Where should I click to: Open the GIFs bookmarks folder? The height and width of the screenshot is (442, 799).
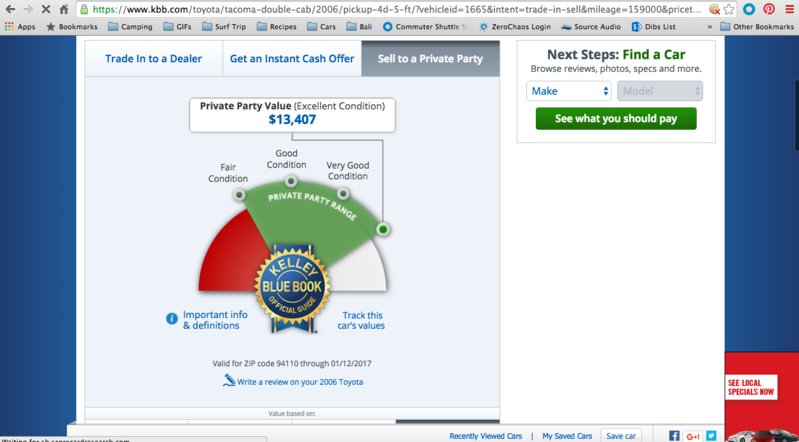pos(177,27)
